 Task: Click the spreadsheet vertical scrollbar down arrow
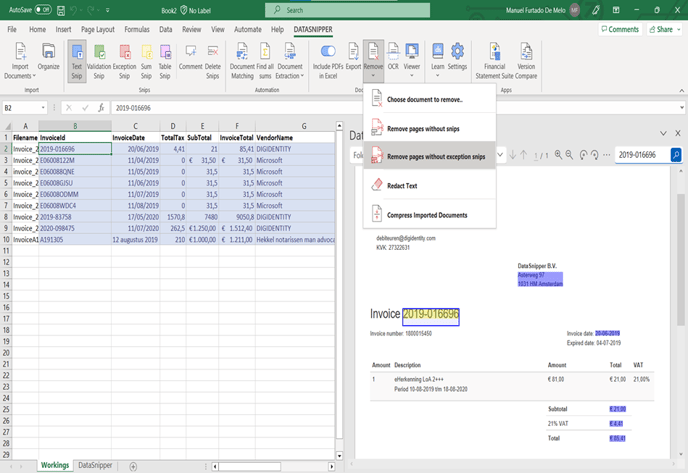point(339,455)
